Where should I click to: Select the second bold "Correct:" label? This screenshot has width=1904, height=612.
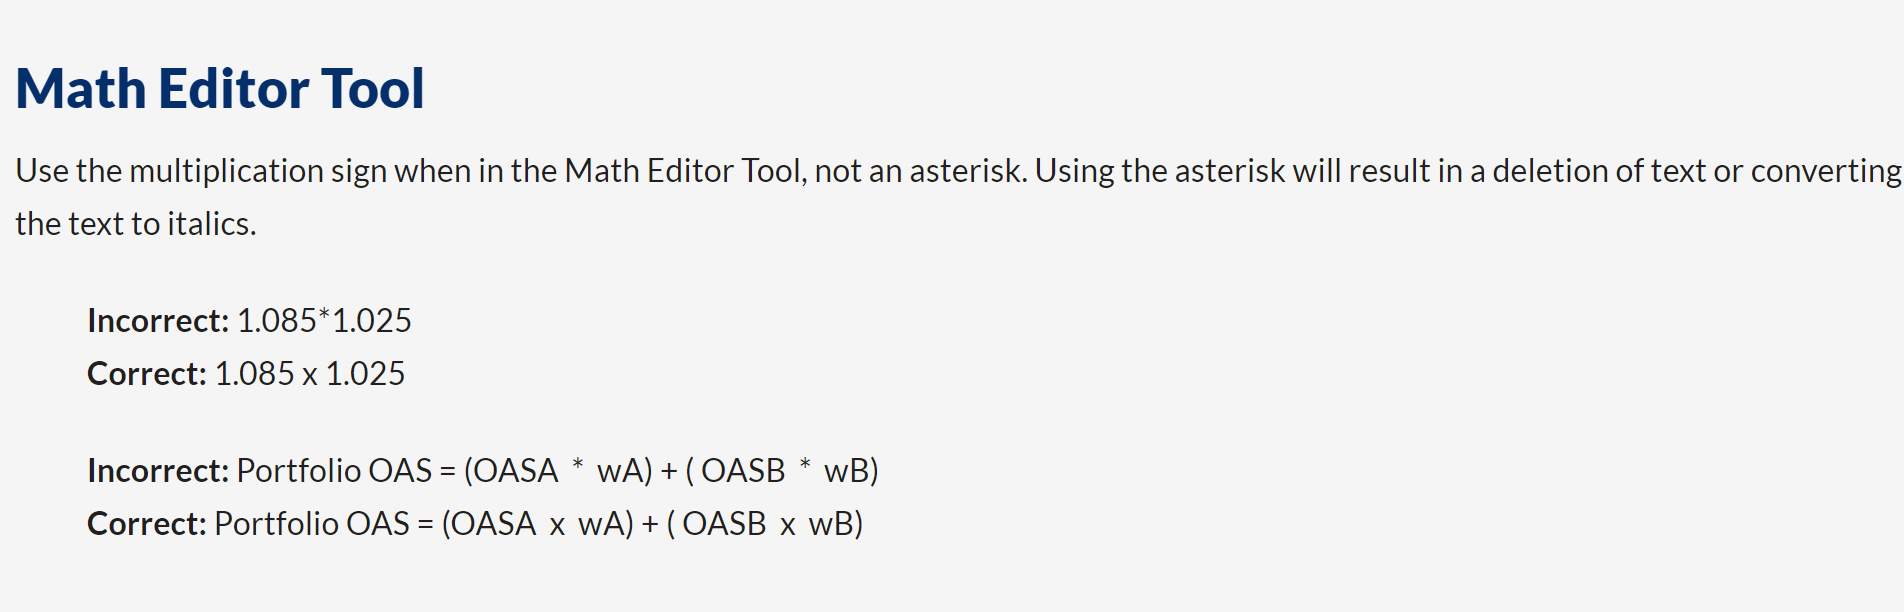[x=147, y=524]
